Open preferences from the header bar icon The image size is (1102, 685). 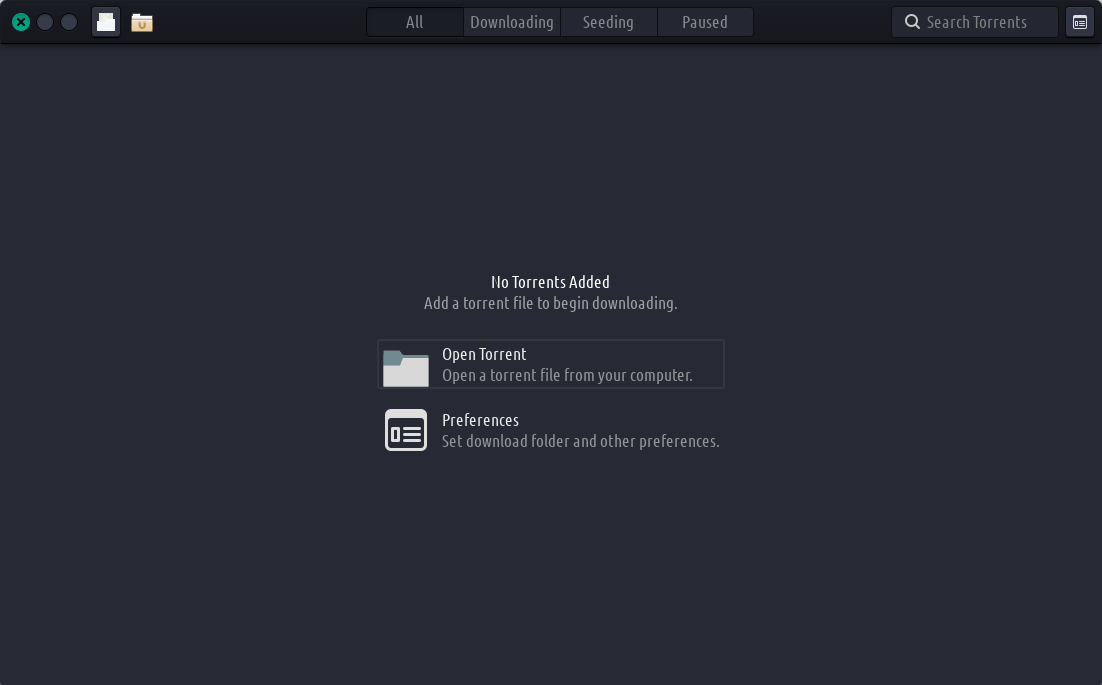click(x=1080, y=22)
